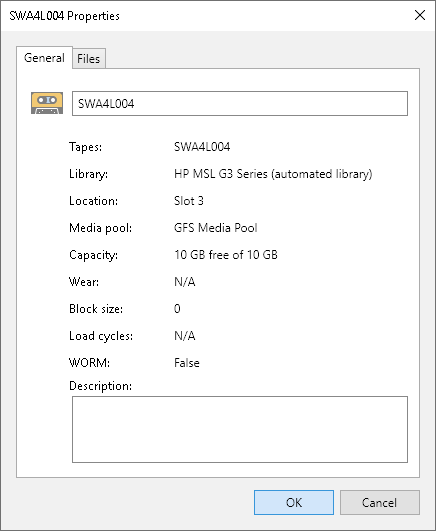
Task: Click the Slot 3 location value
Action: (x=189, y=201)
